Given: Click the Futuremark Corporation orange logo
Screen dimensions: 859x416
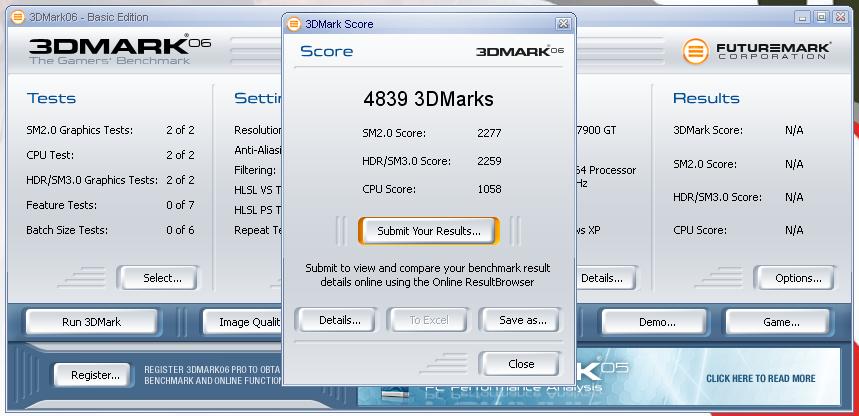Looking at the screenshot, I should point(695,51).
